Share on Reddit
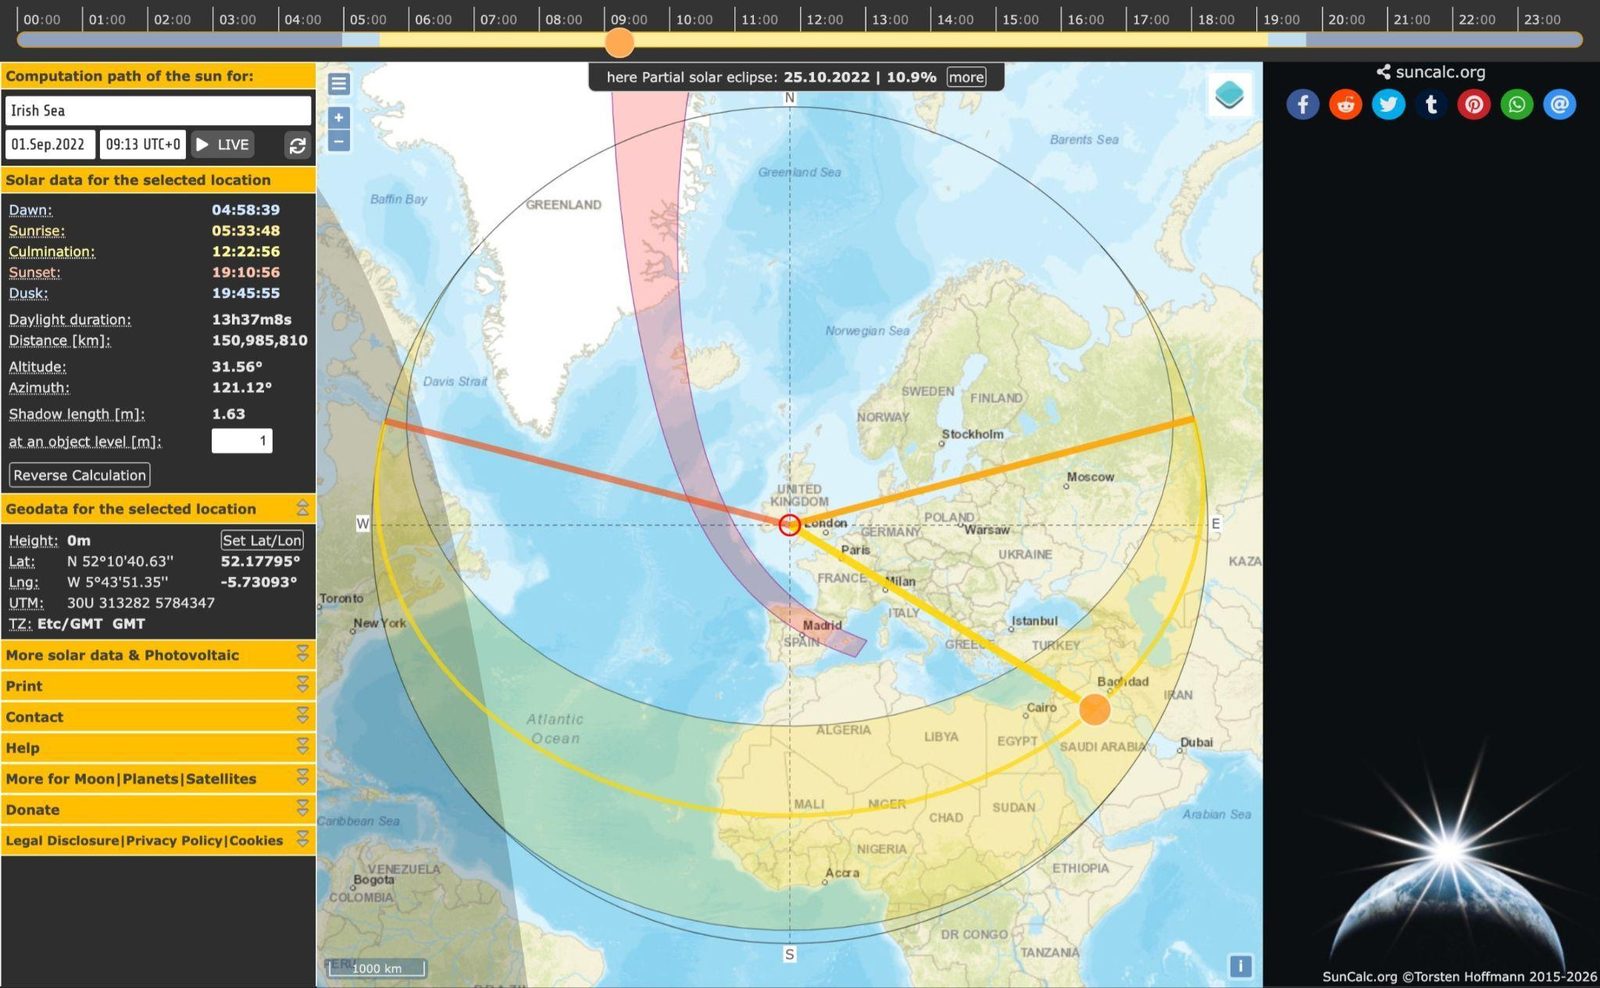 coord(1345,104)
